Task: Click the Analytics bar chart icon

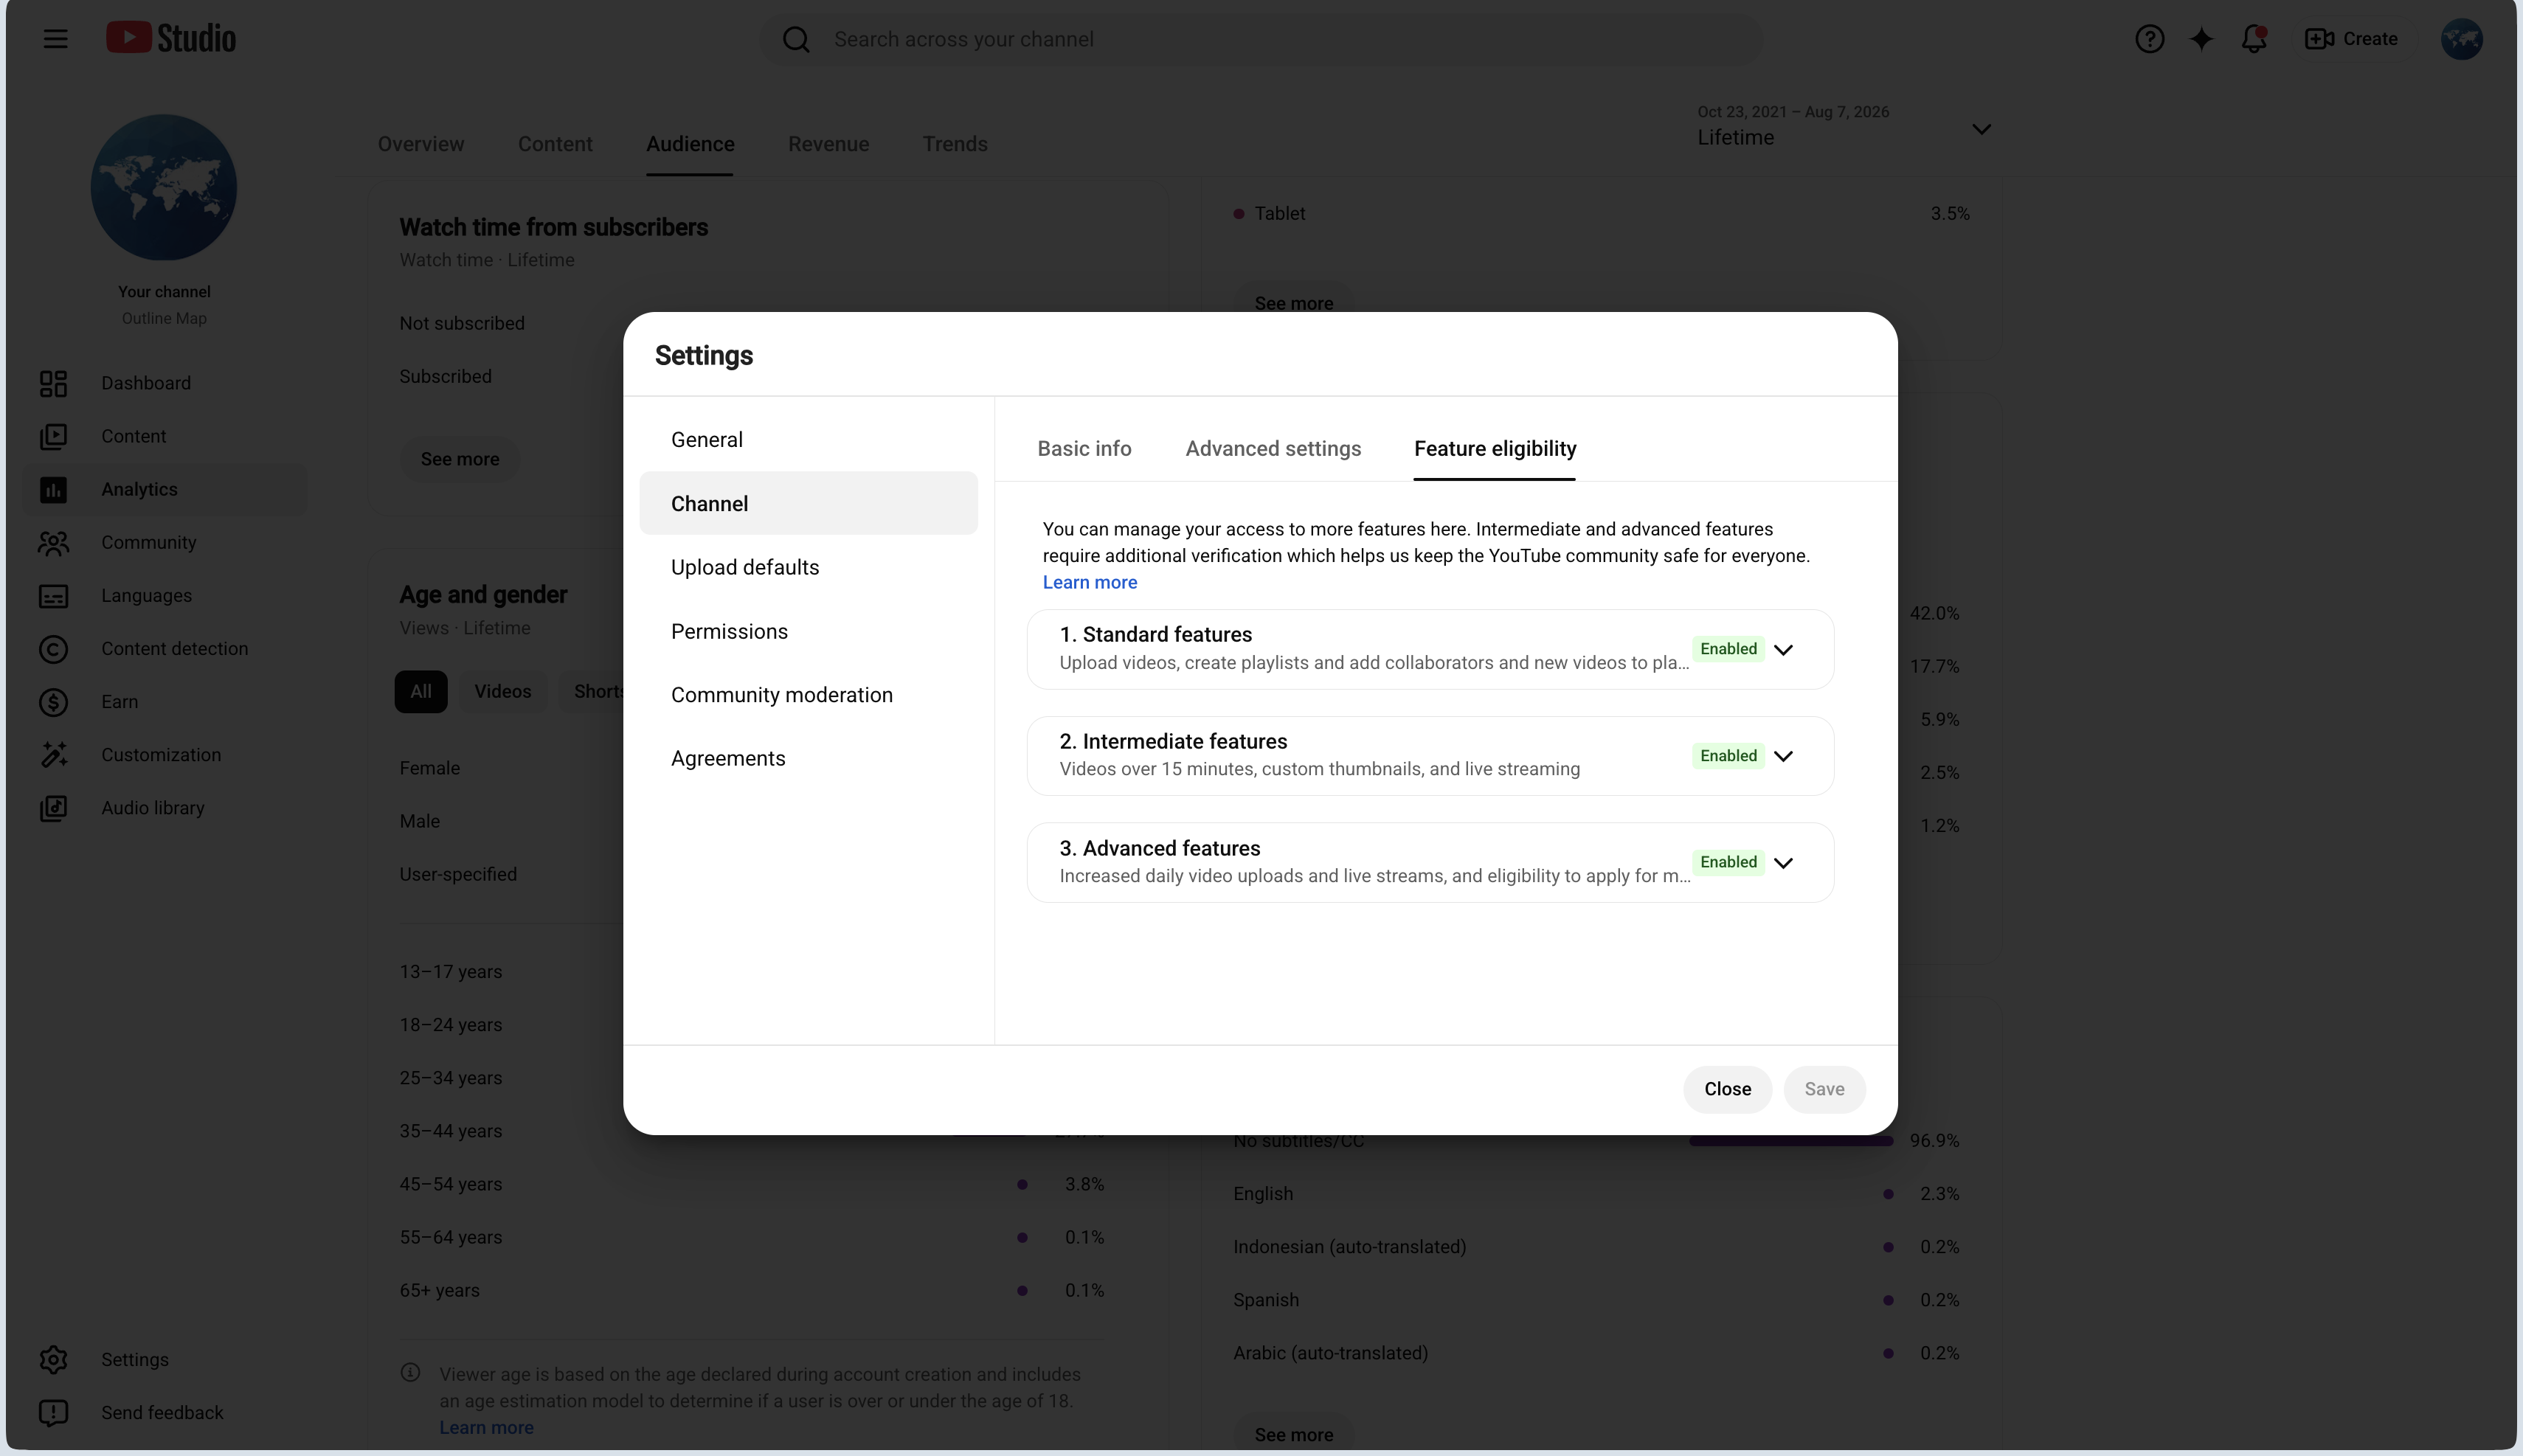Action: tap(53, 489)
